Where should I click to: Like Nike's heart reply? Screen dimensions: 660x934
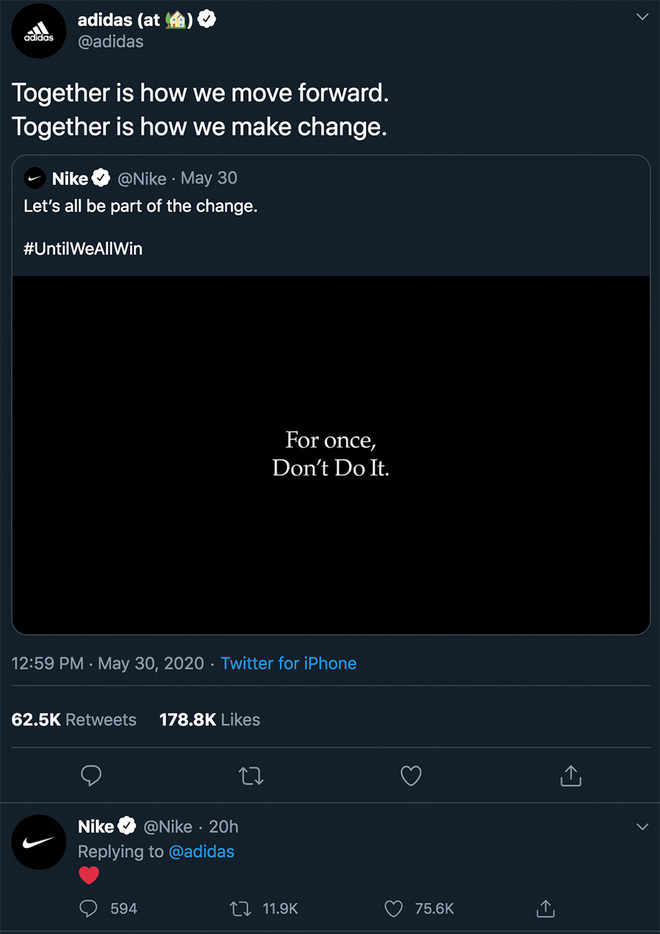pyautogui.click(x=394, y=908)
